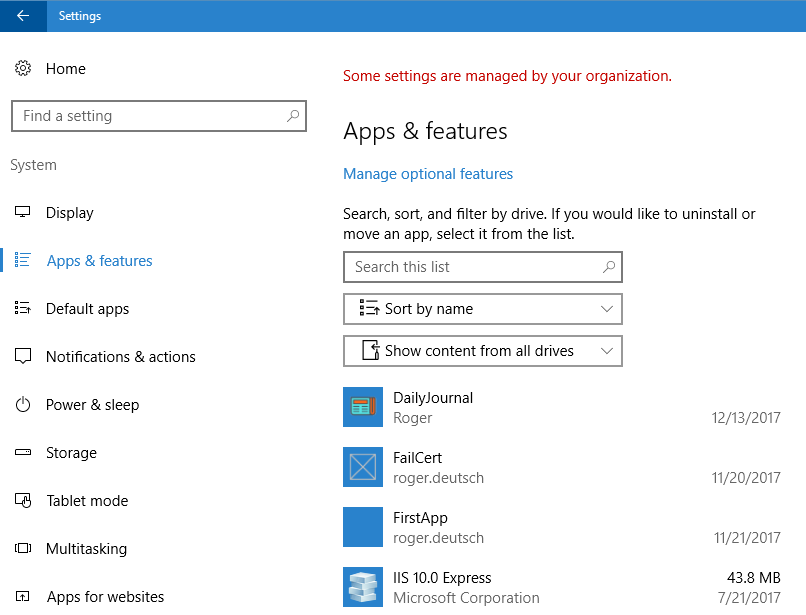Open the Sort by name dropdown arrow
The height and width of the screenshot is (615, 806).
tap(607, 309)
